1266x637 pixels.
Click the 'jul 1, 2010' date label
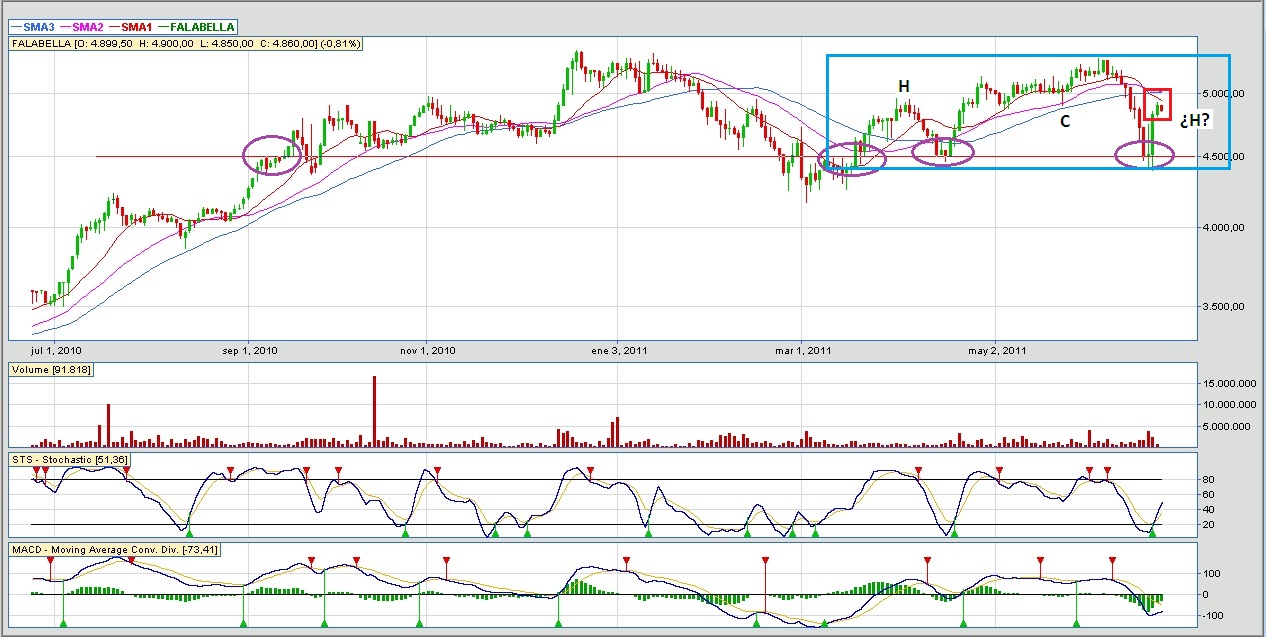(55, 351)
